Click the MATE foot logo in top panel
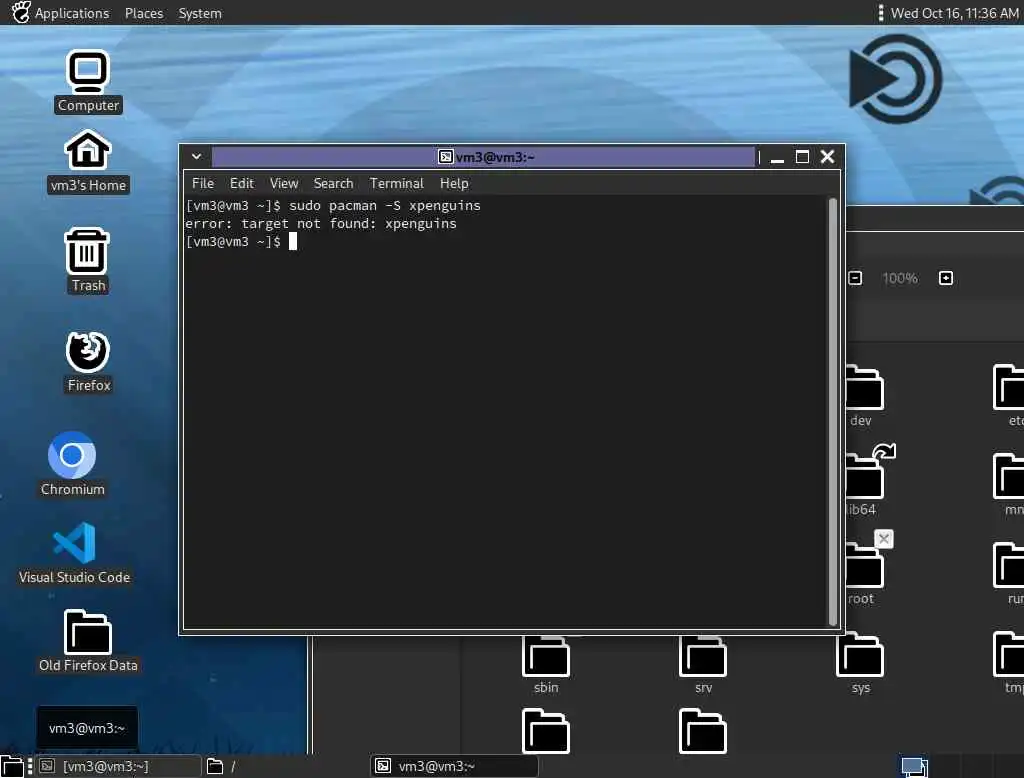The image size is (1024, 778). 20,12
